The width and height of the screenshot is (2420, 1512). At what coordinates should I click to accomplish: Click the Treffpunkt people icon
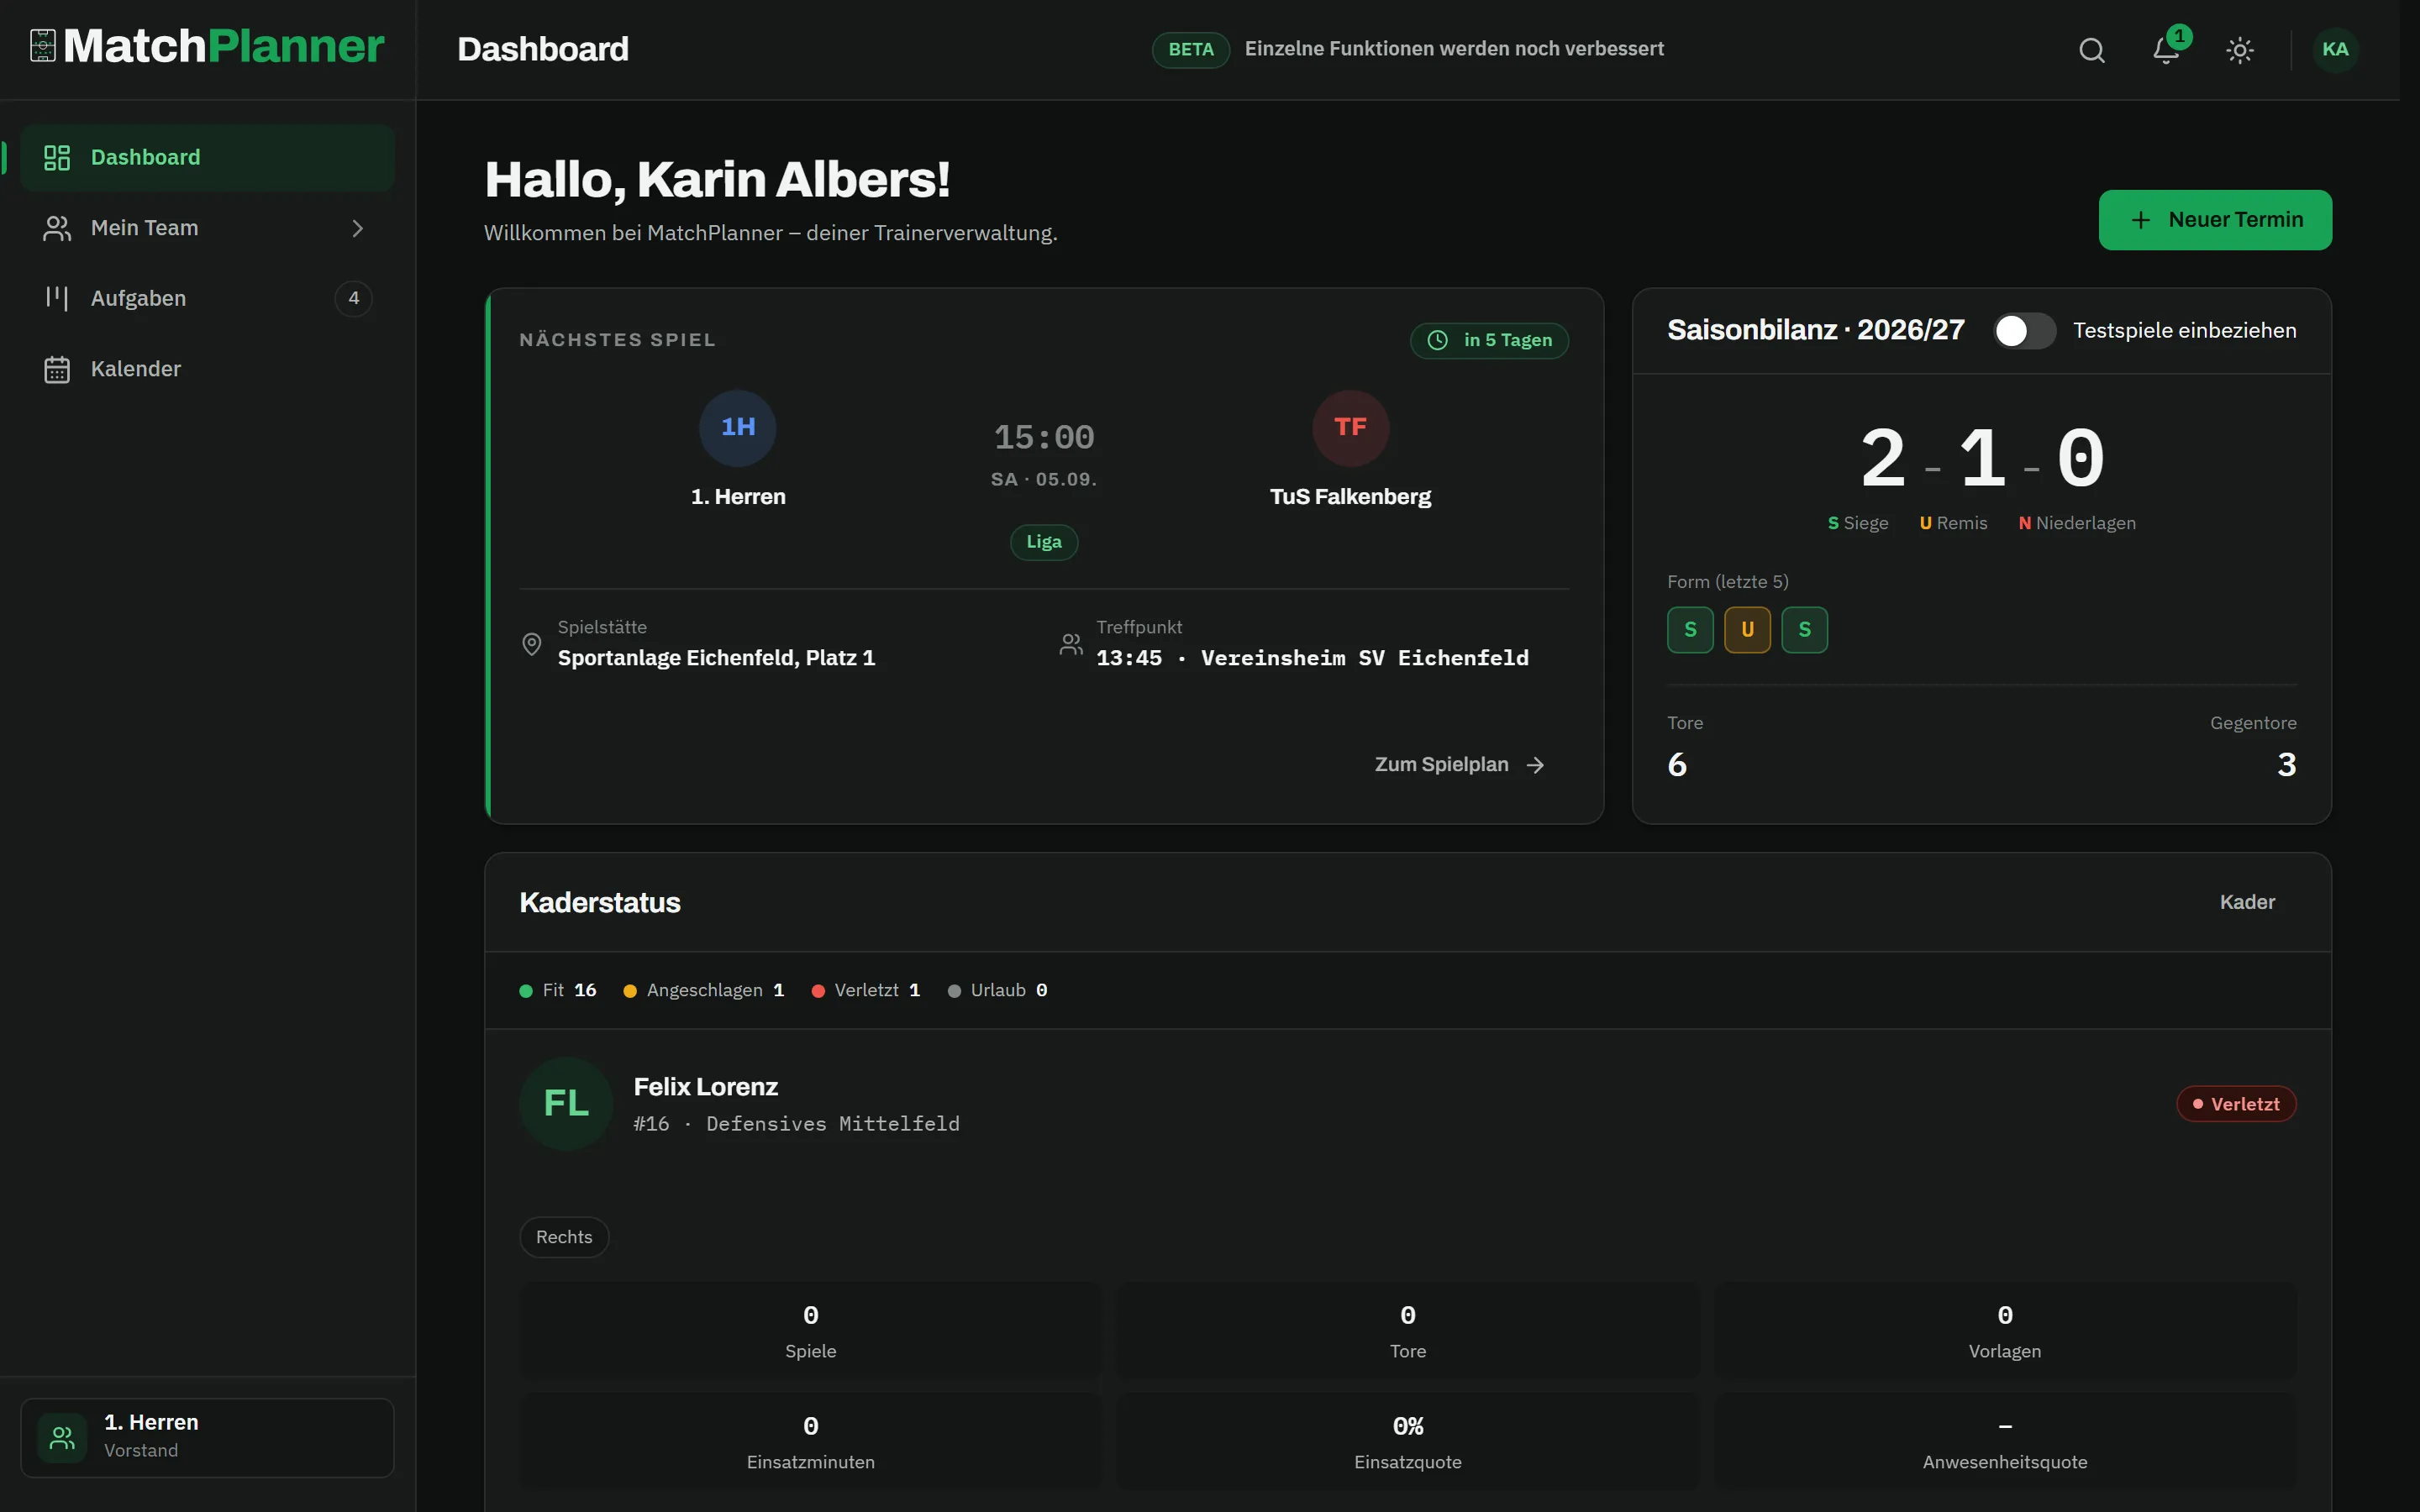click(1071, 644)
